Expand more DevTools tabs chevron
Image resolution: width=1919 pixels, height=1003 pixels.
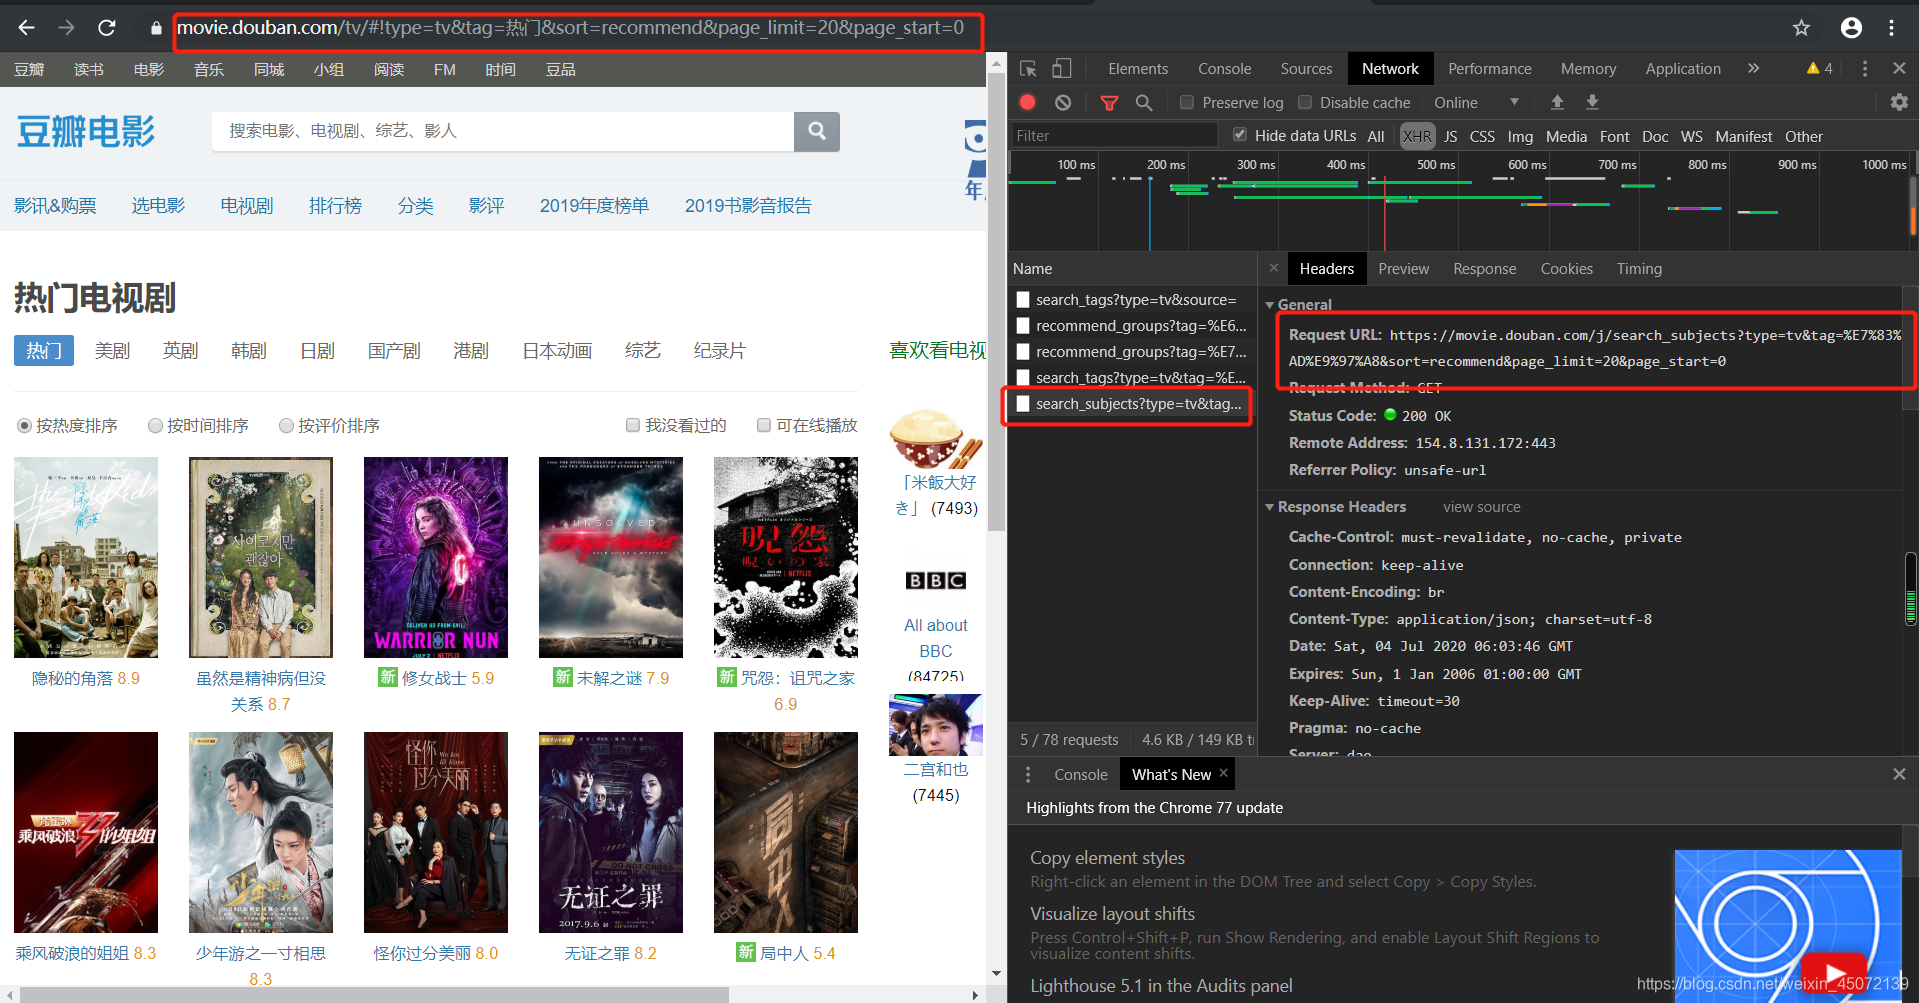[1753, 68]
